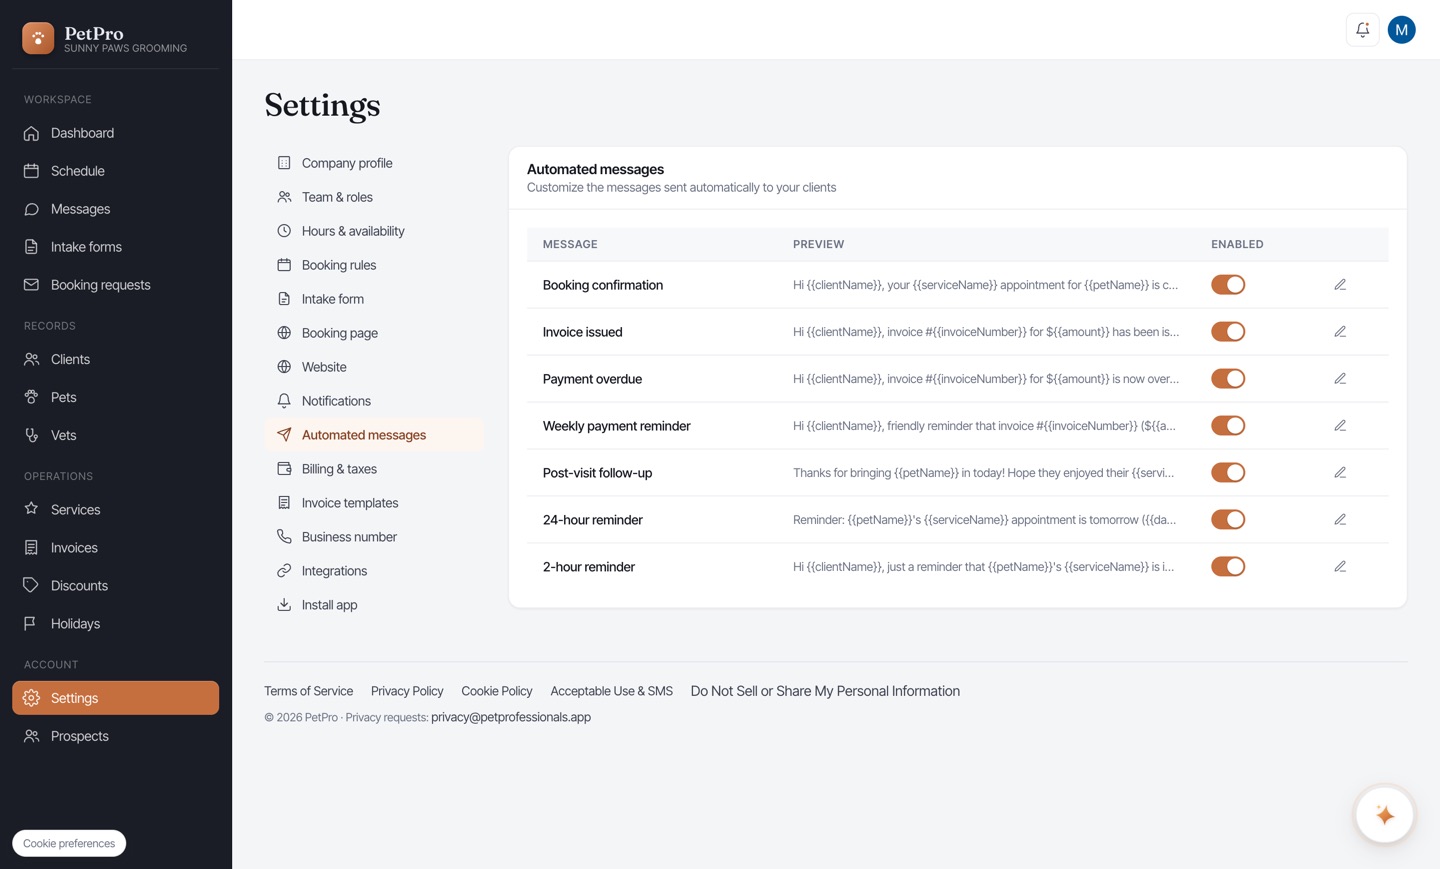
Task: Click the Vets stethoscope icon
Action: [x=32, y=435]
